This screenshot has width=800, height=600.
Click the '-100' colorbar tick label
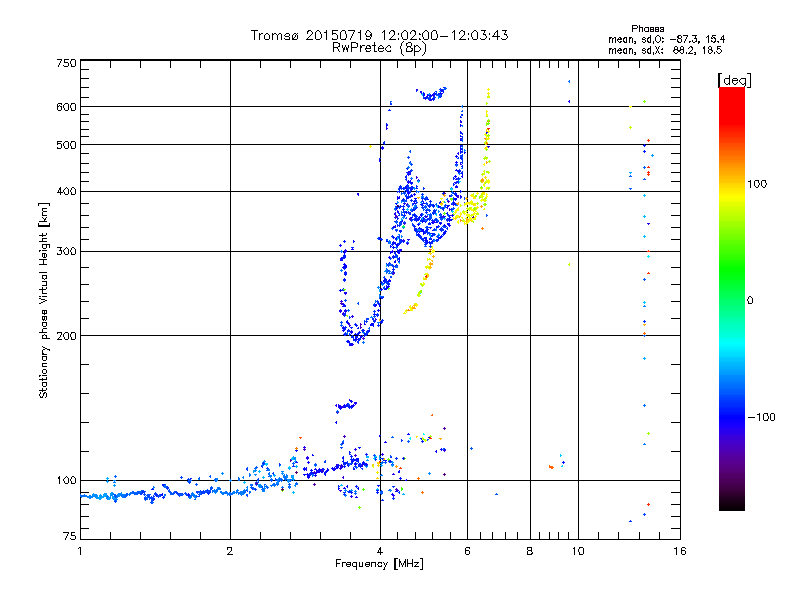pyautogui.click(x=761, y=417)
